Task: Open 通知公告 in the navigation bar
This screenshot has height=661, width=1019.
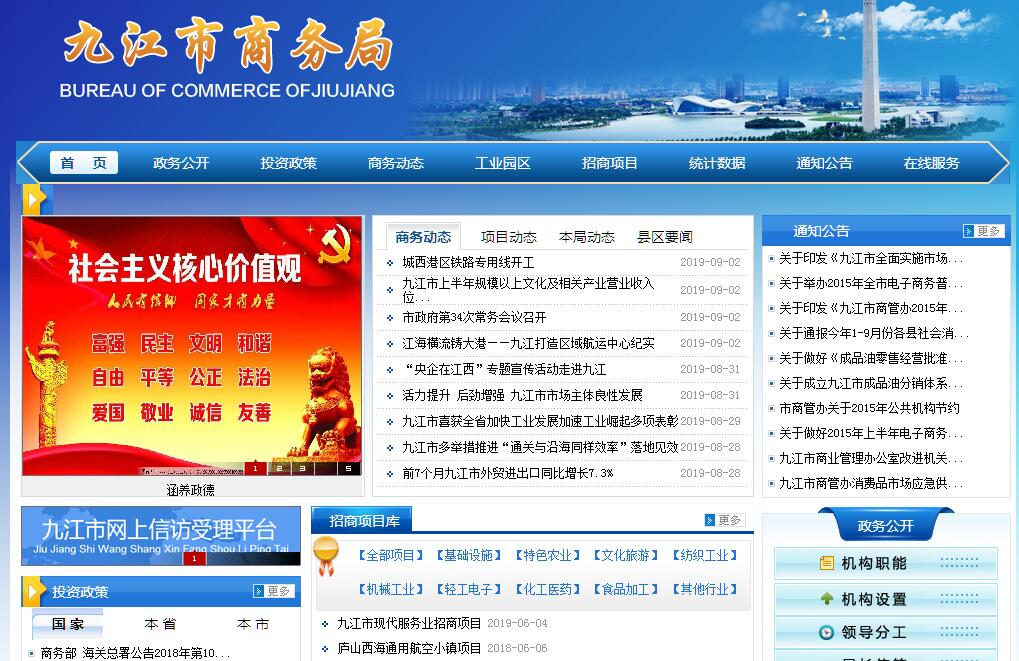Action: [824, 163]
